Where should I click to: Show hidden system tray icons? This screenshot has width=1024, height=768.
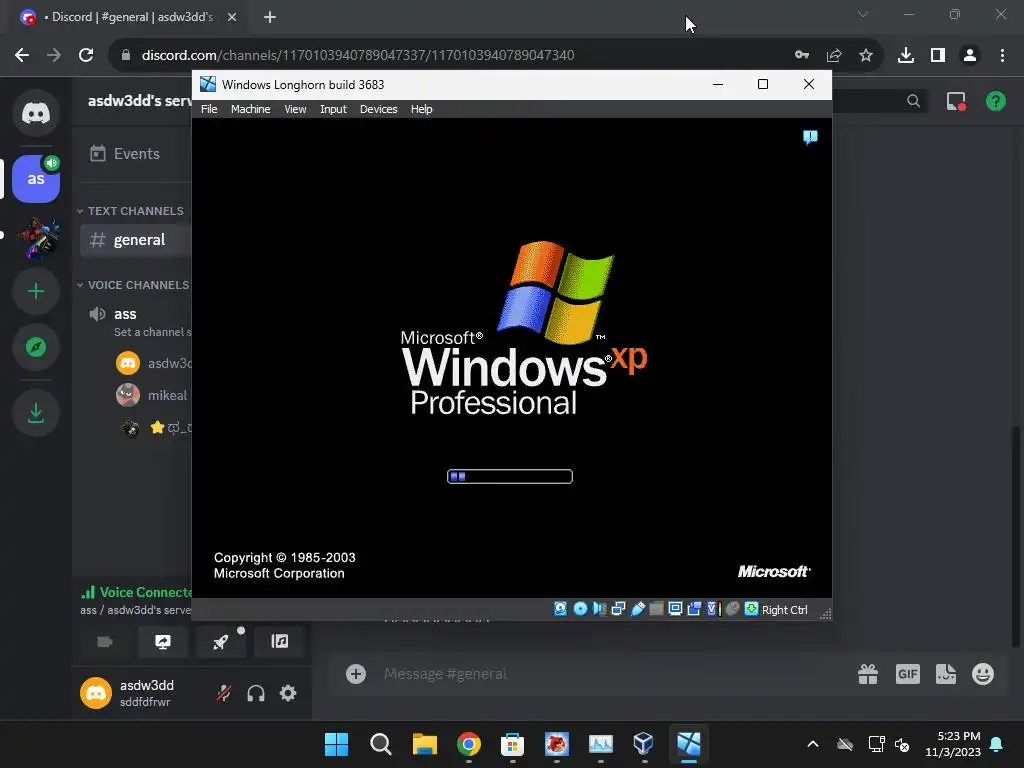pos(813,744)
